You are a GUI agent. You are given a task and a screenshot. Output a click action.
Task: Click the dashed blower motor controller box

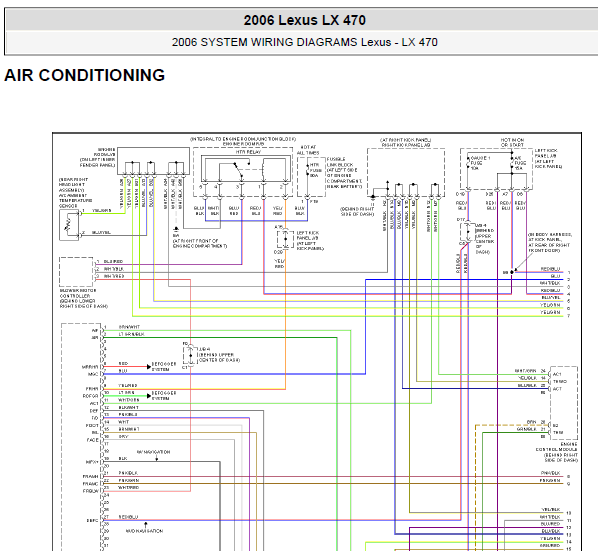tap(76, 271)
